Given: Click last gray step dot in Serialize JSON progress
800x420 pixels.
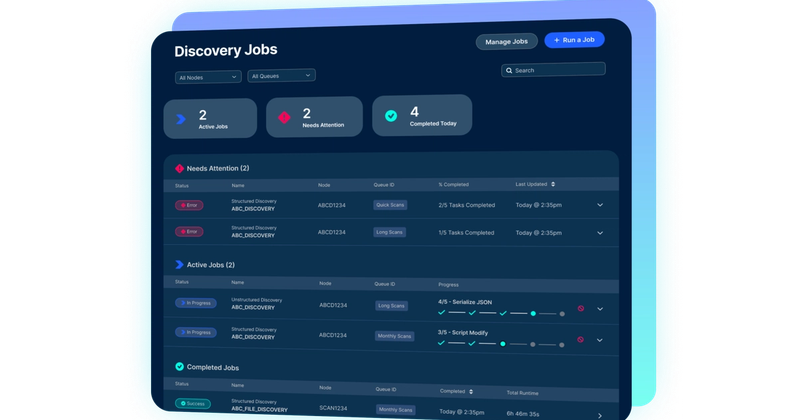Looking at the screenshot, I should (x=562, y=314).
